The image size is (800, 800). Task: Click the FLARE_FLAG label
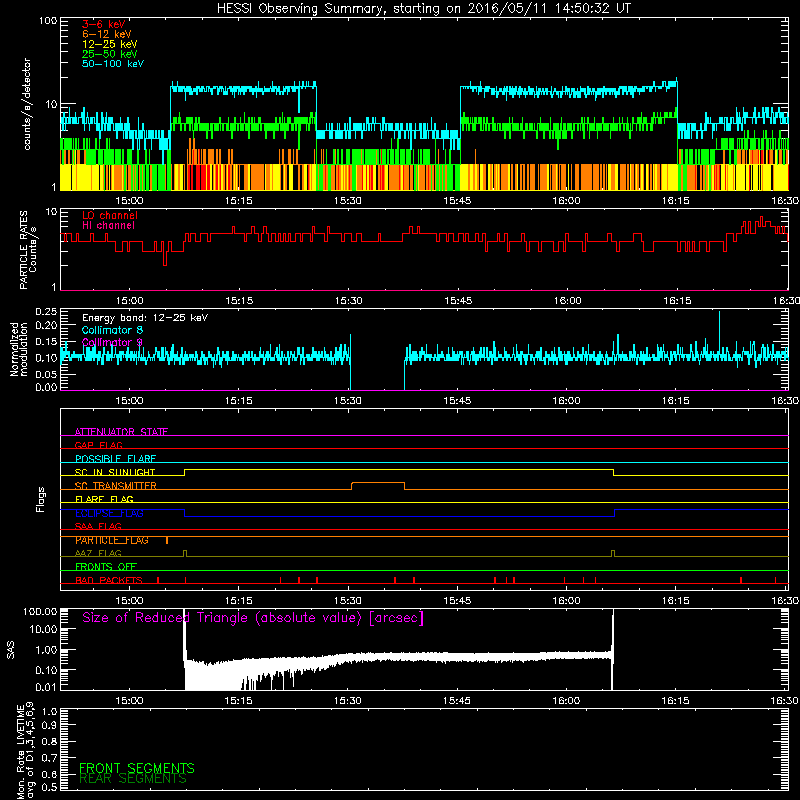pyautogui.click(x=104, y=499)
